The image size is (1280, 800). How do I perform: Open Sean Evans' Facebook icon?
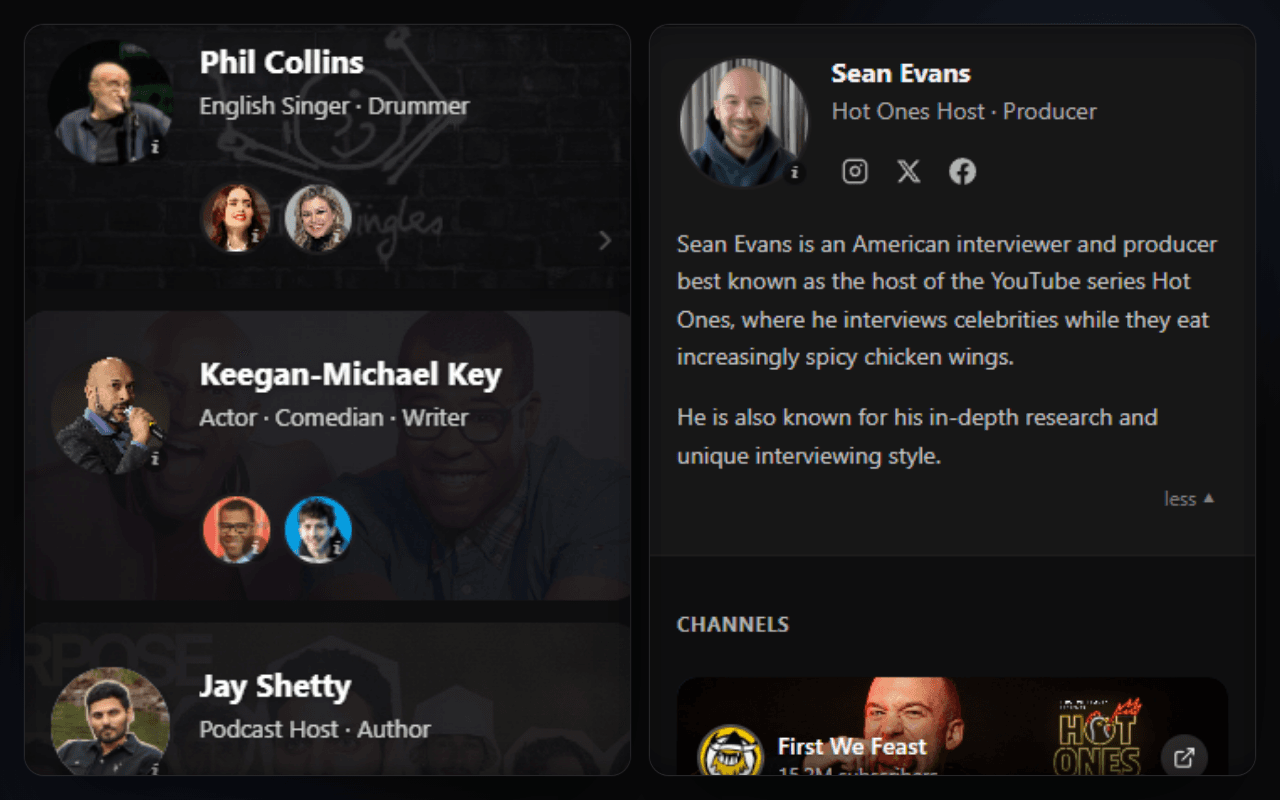(963, 171)
